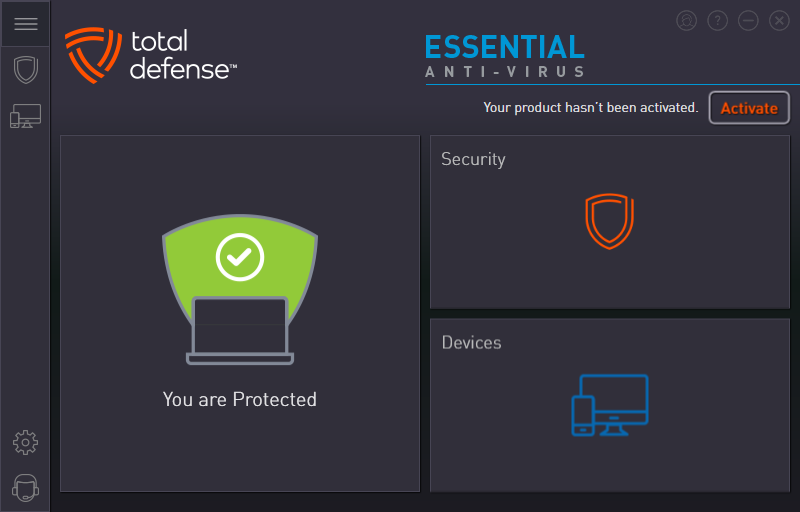This screenshot has height=512, width=800.
Task: Click the green shield checkmark status icon
Action: (x=240, y=259)
